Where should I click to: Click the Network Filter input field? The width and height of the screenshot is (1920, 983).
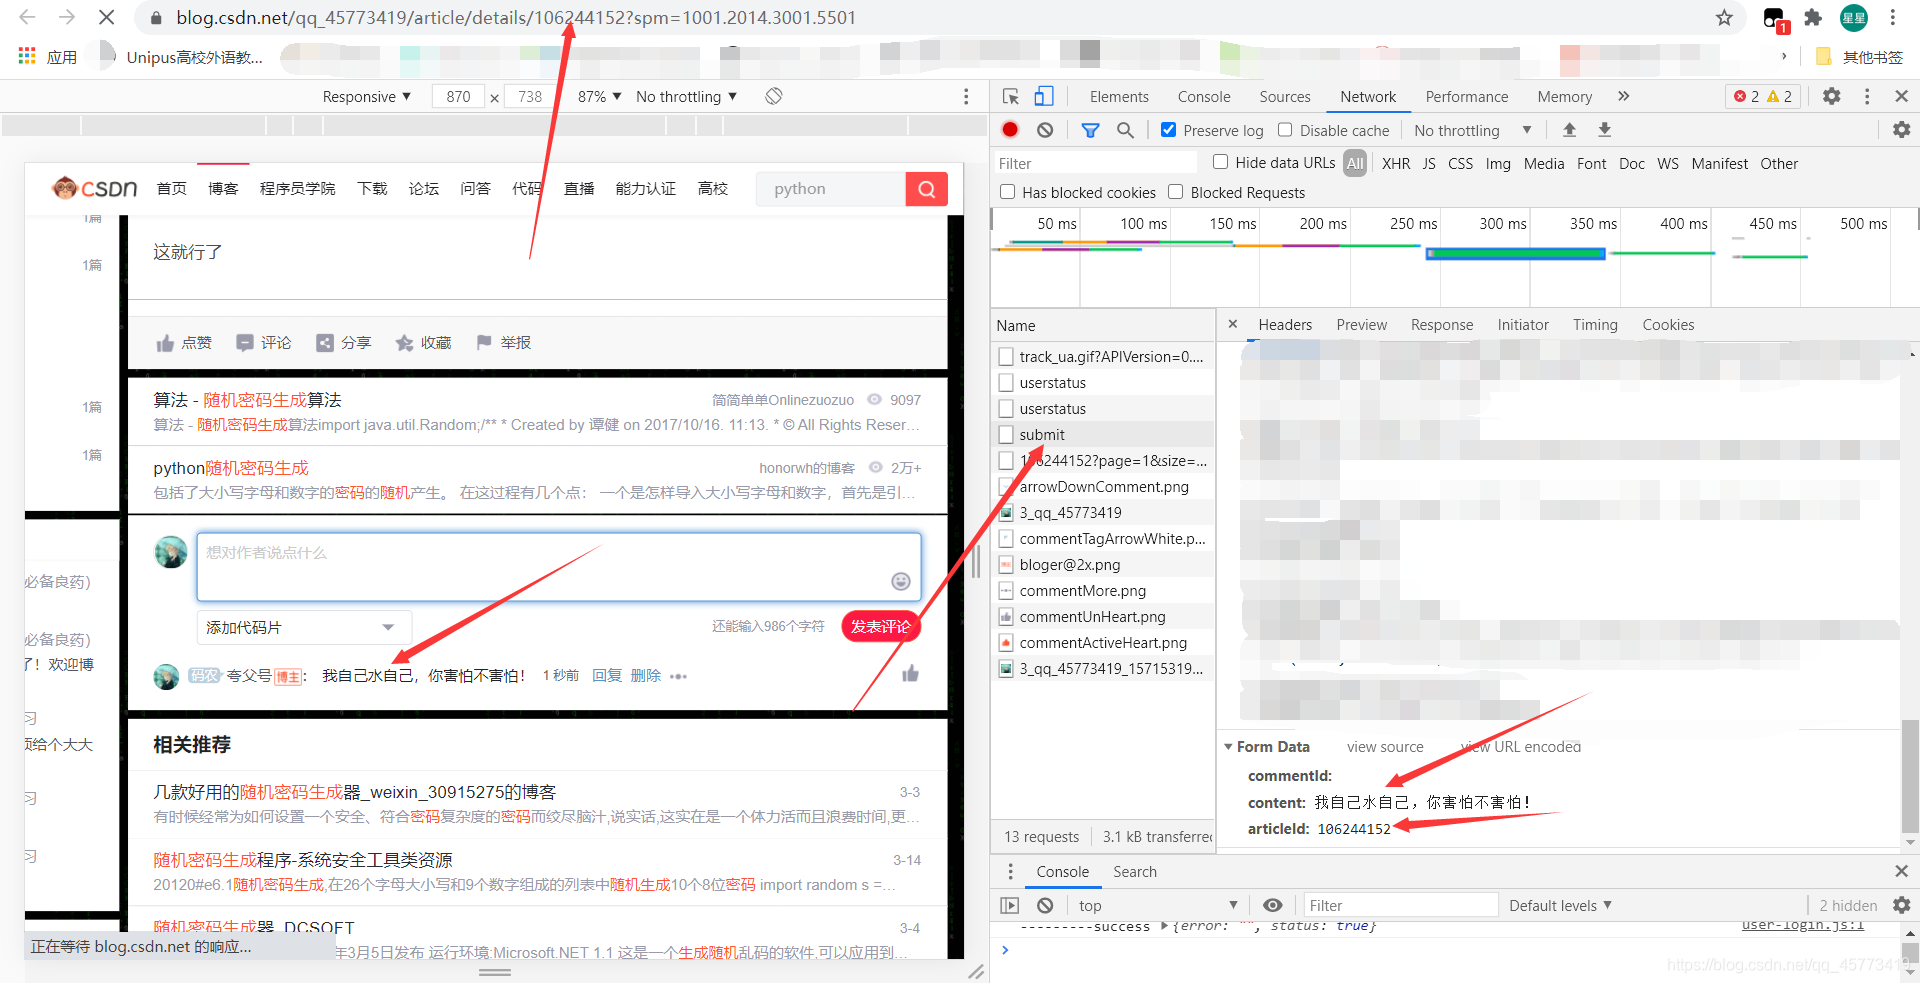tap(1094, 163)
